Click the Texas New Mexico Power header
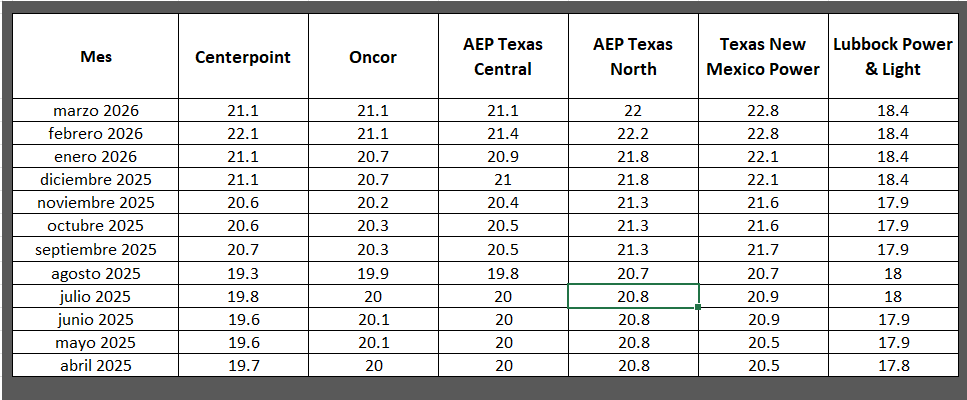The image size is (967, 400). coord(763,57)
